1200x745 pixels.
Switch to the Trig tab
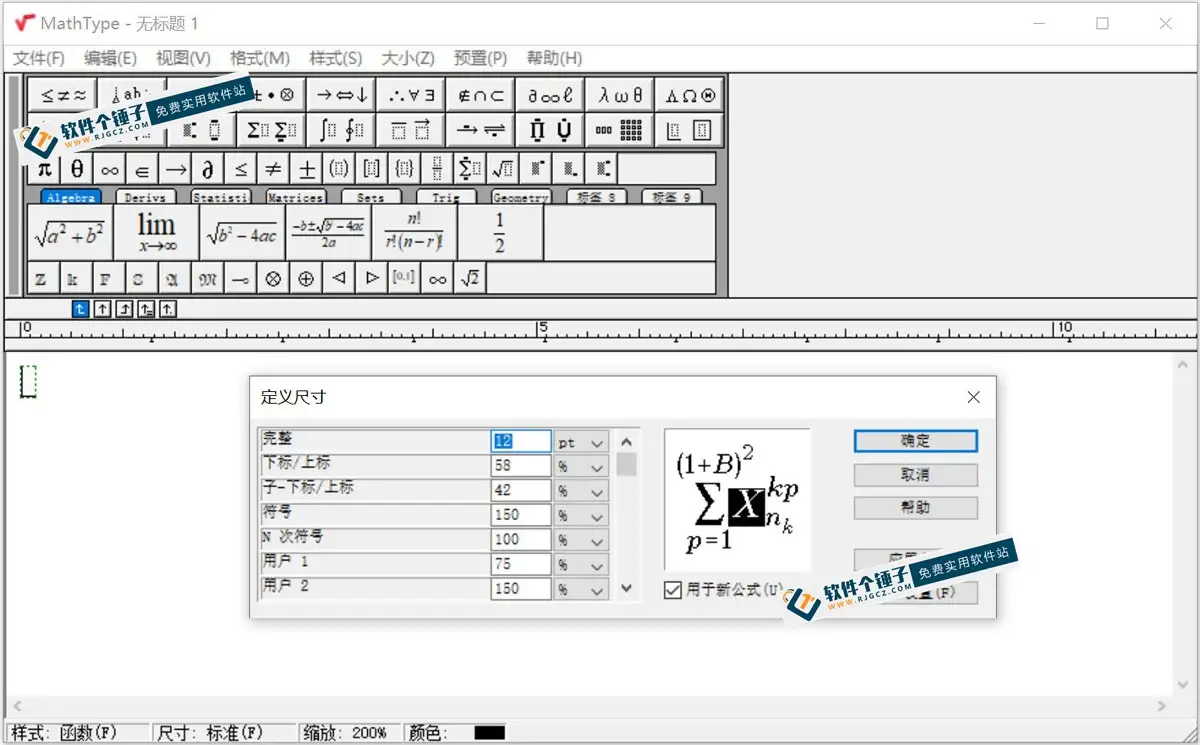446,197
